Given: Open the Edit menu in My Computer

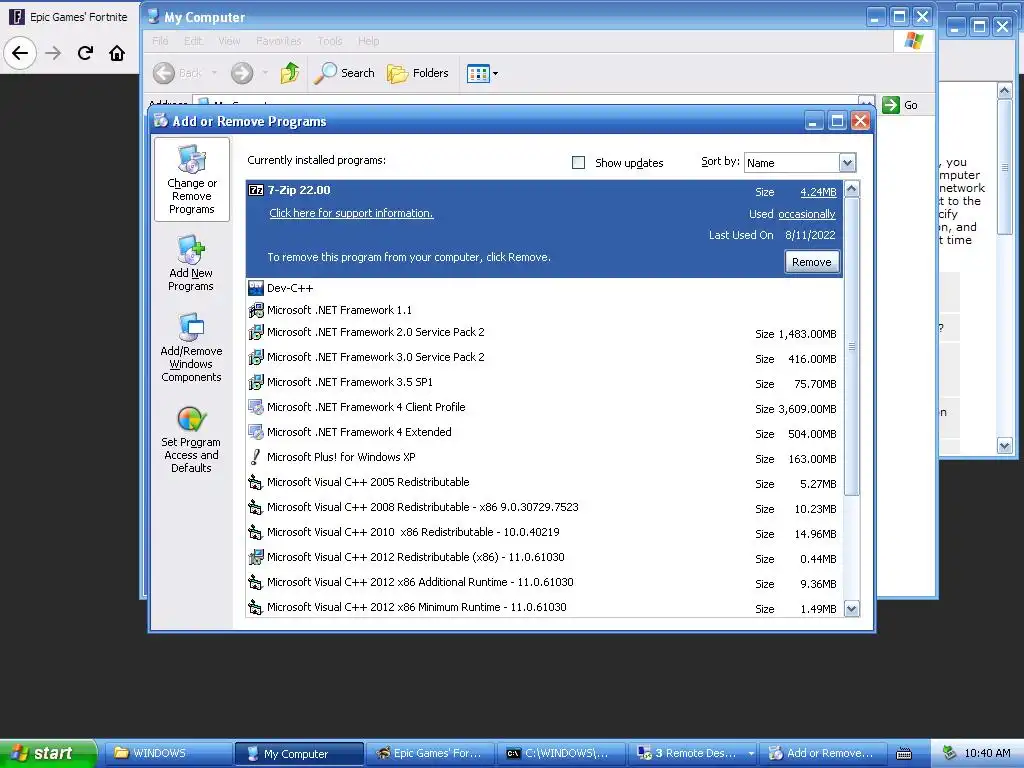Looking at the screenshot, I should (193, 40).
